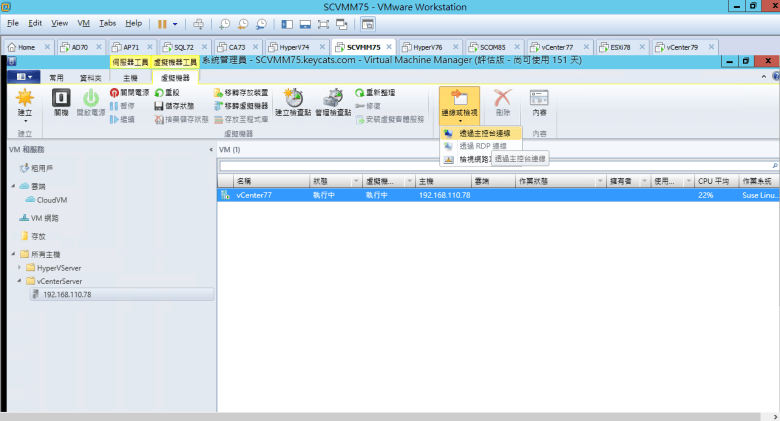Screen dimensions: 780x421
Task: Collapse the 所有主機 tree node
Action: (x=13, y=256)
